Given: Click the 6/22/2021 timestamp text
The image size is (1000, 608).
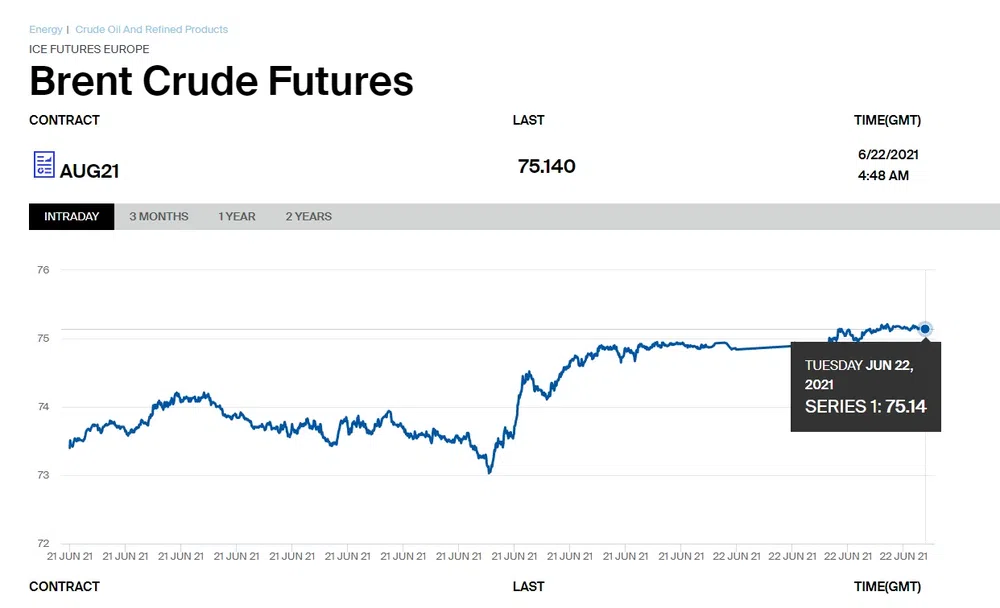Looking at the screenshot, I should [x=888, y=155].
